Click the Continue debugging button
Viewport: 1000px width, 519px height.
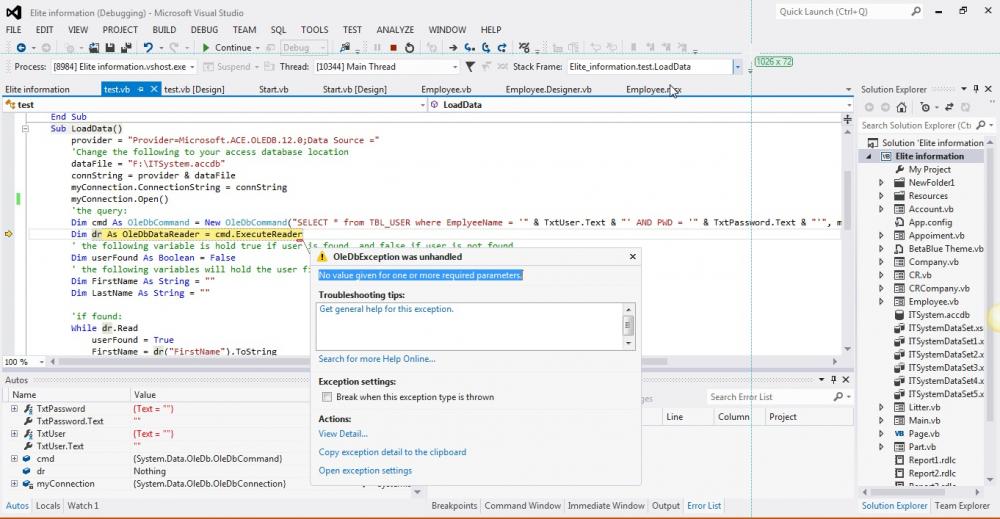(x=227, y=48)
